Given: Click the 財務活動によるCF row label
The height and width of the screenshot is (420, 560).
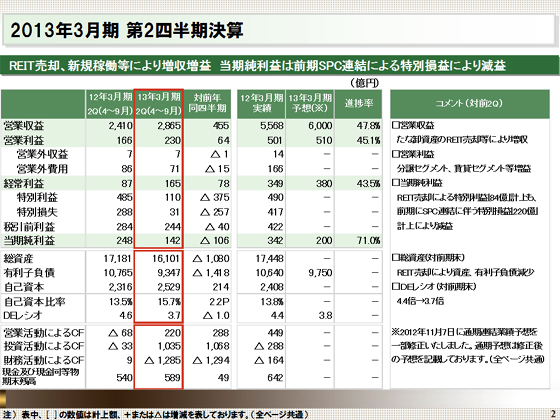Looking at the screenshot, I should (x=44, y=360).
